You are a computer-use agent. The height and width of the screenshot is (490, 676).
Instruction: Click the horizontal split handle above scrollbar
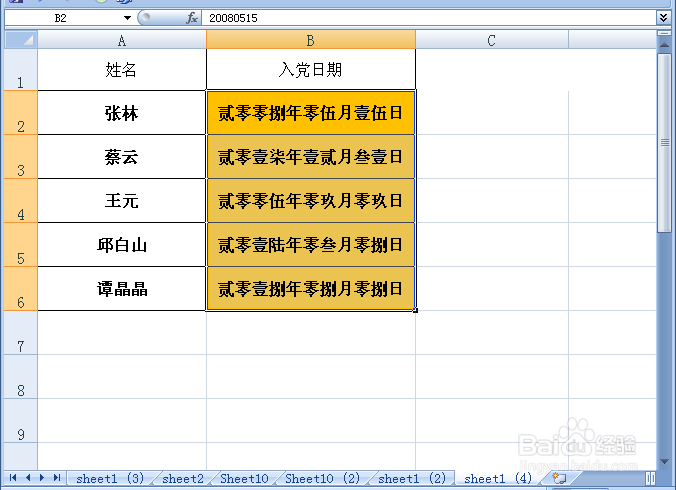tap(664, 33)
